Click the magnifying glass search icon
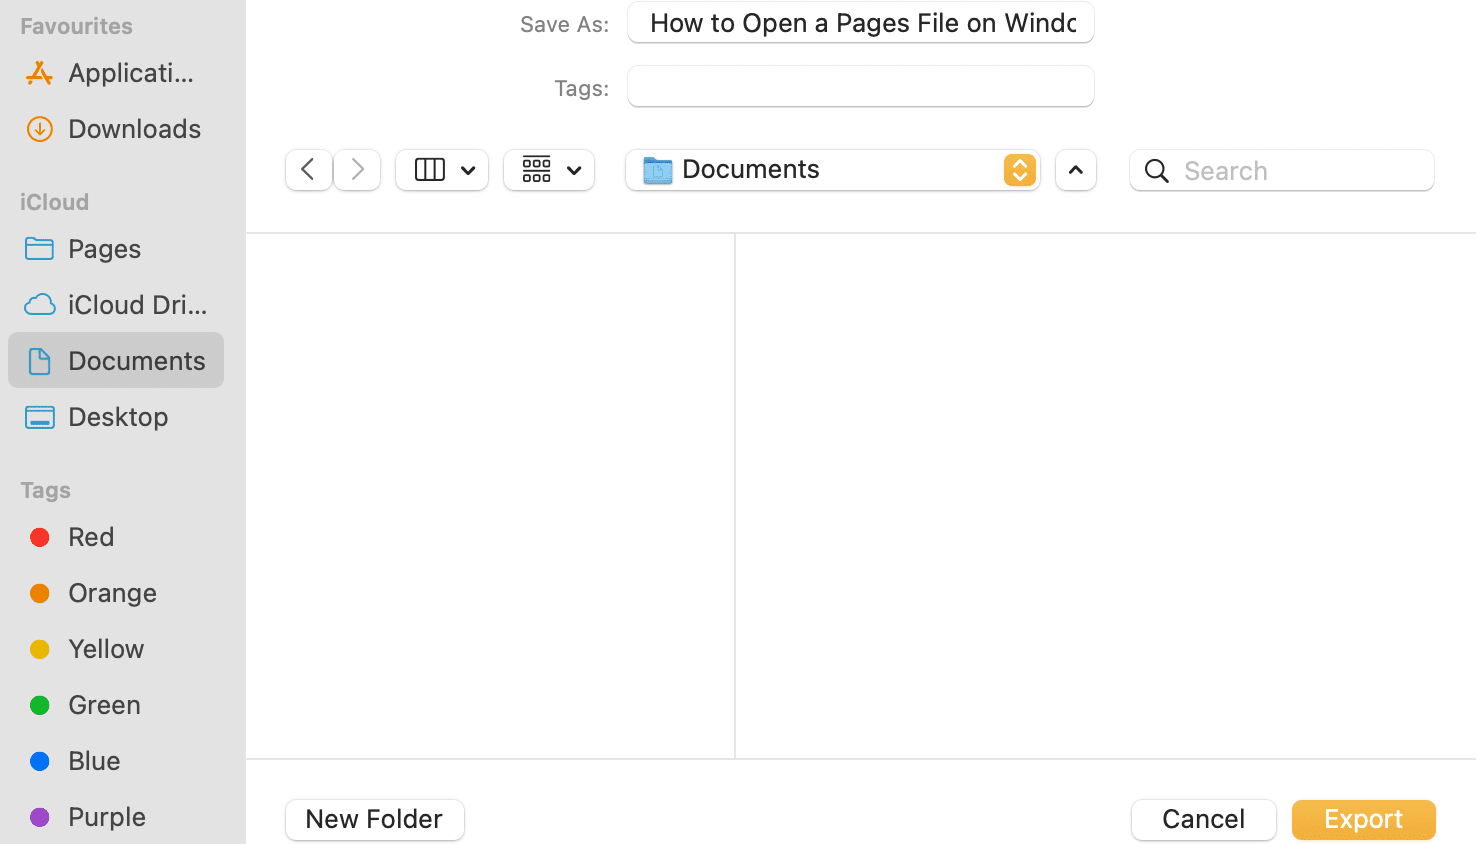This screenshot has height=844, width=1476. (x=1157, y=171)
